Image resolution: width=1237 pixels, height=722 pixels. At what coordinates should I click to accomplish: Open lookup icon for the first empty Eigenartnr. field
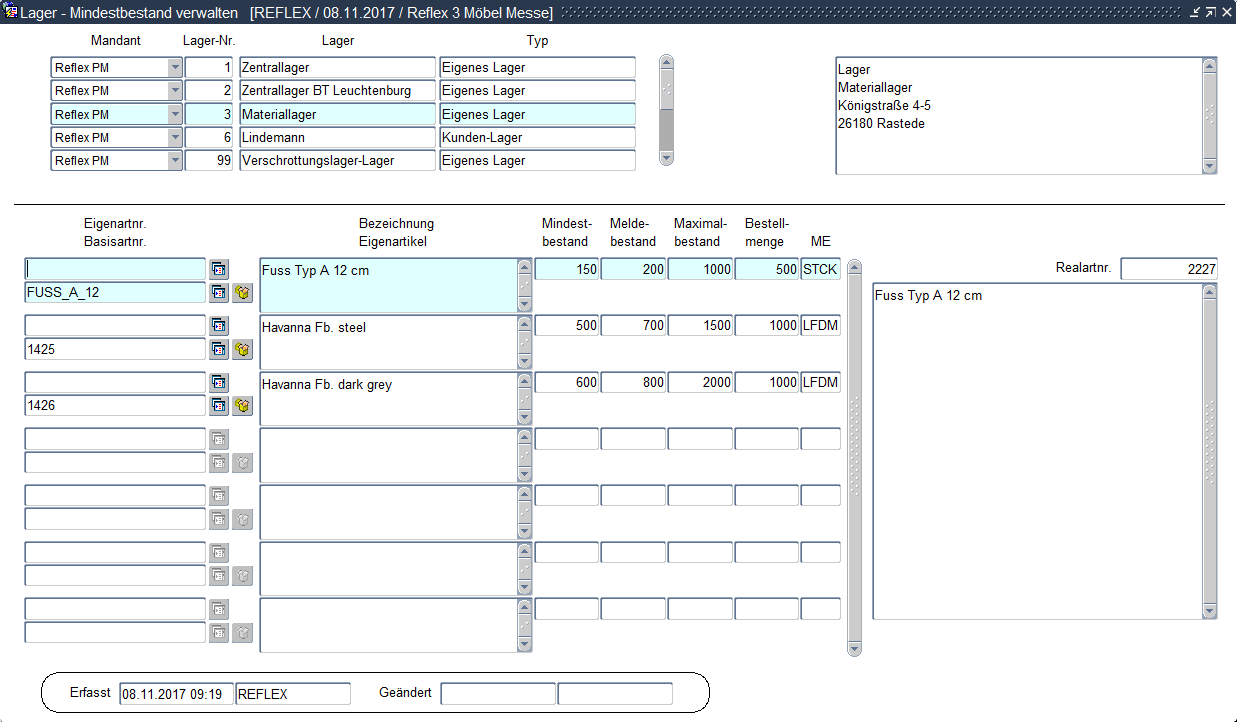[x=219, y=269]
